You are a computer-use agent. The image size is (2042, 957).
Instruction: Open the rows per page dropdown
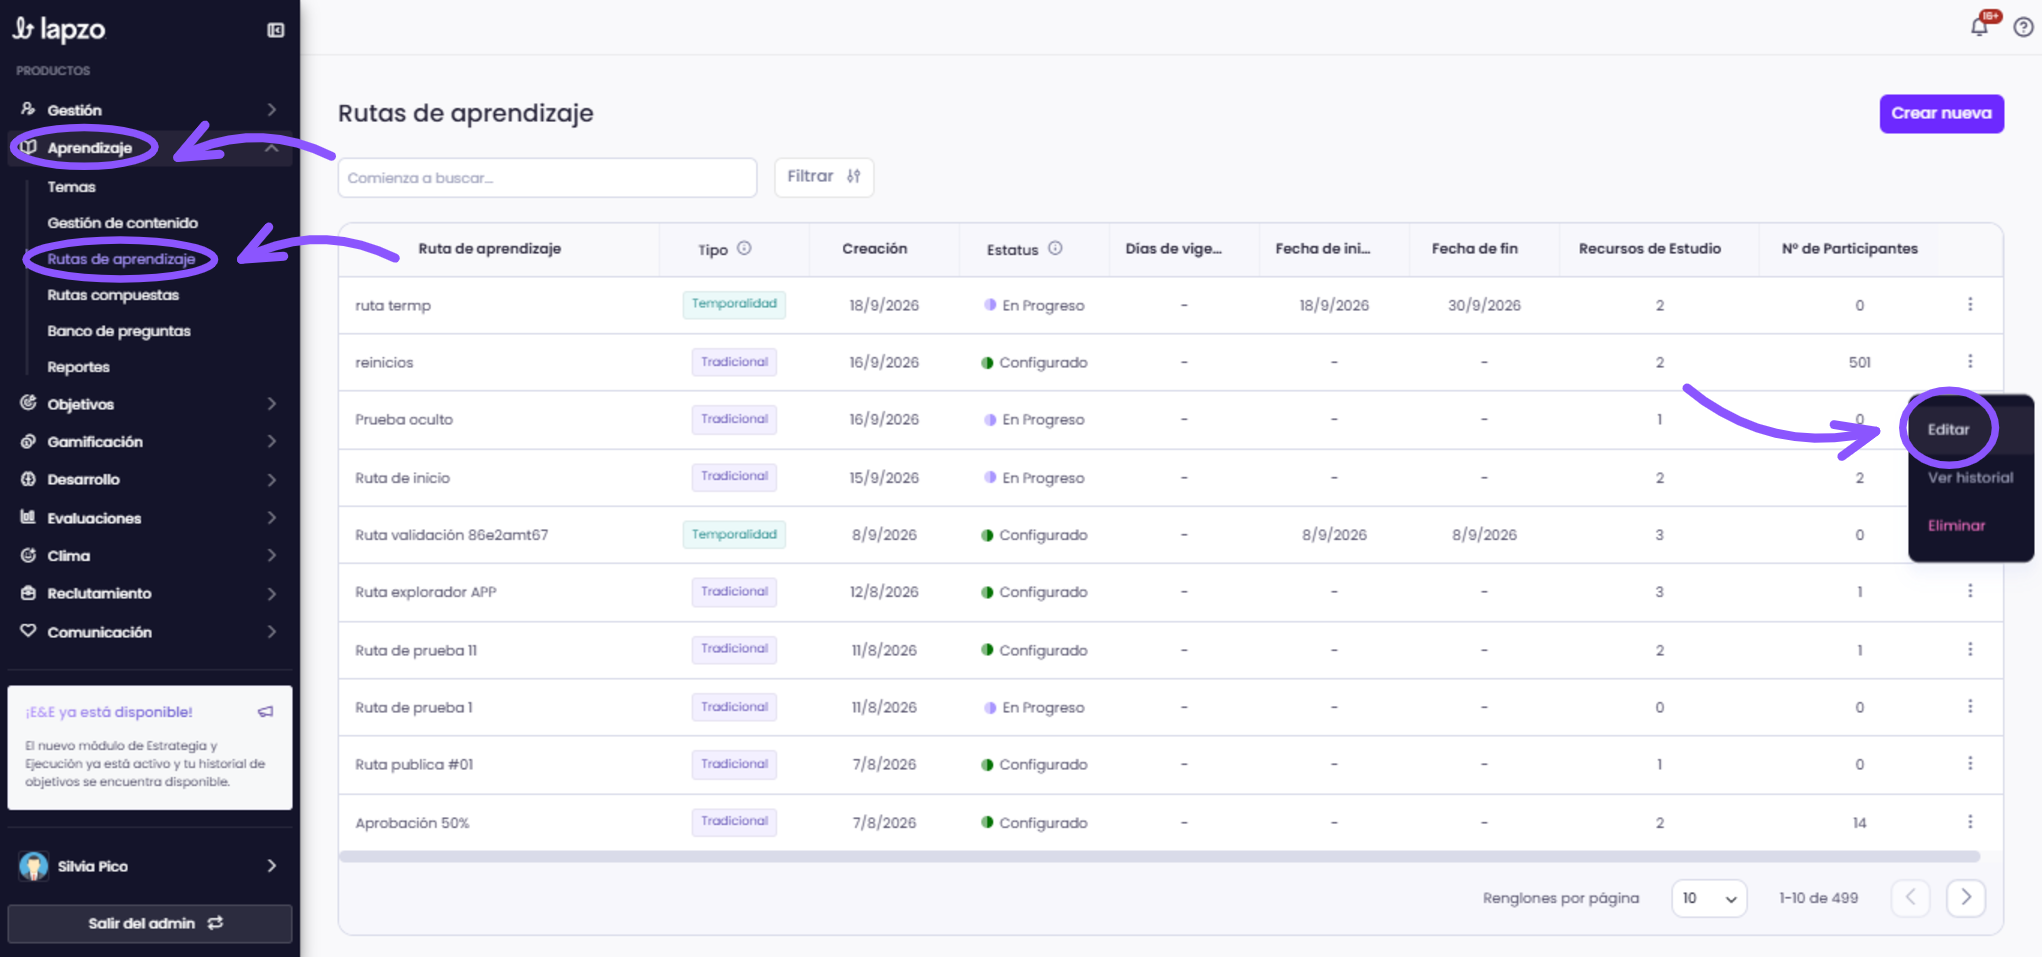(1709, 898)
